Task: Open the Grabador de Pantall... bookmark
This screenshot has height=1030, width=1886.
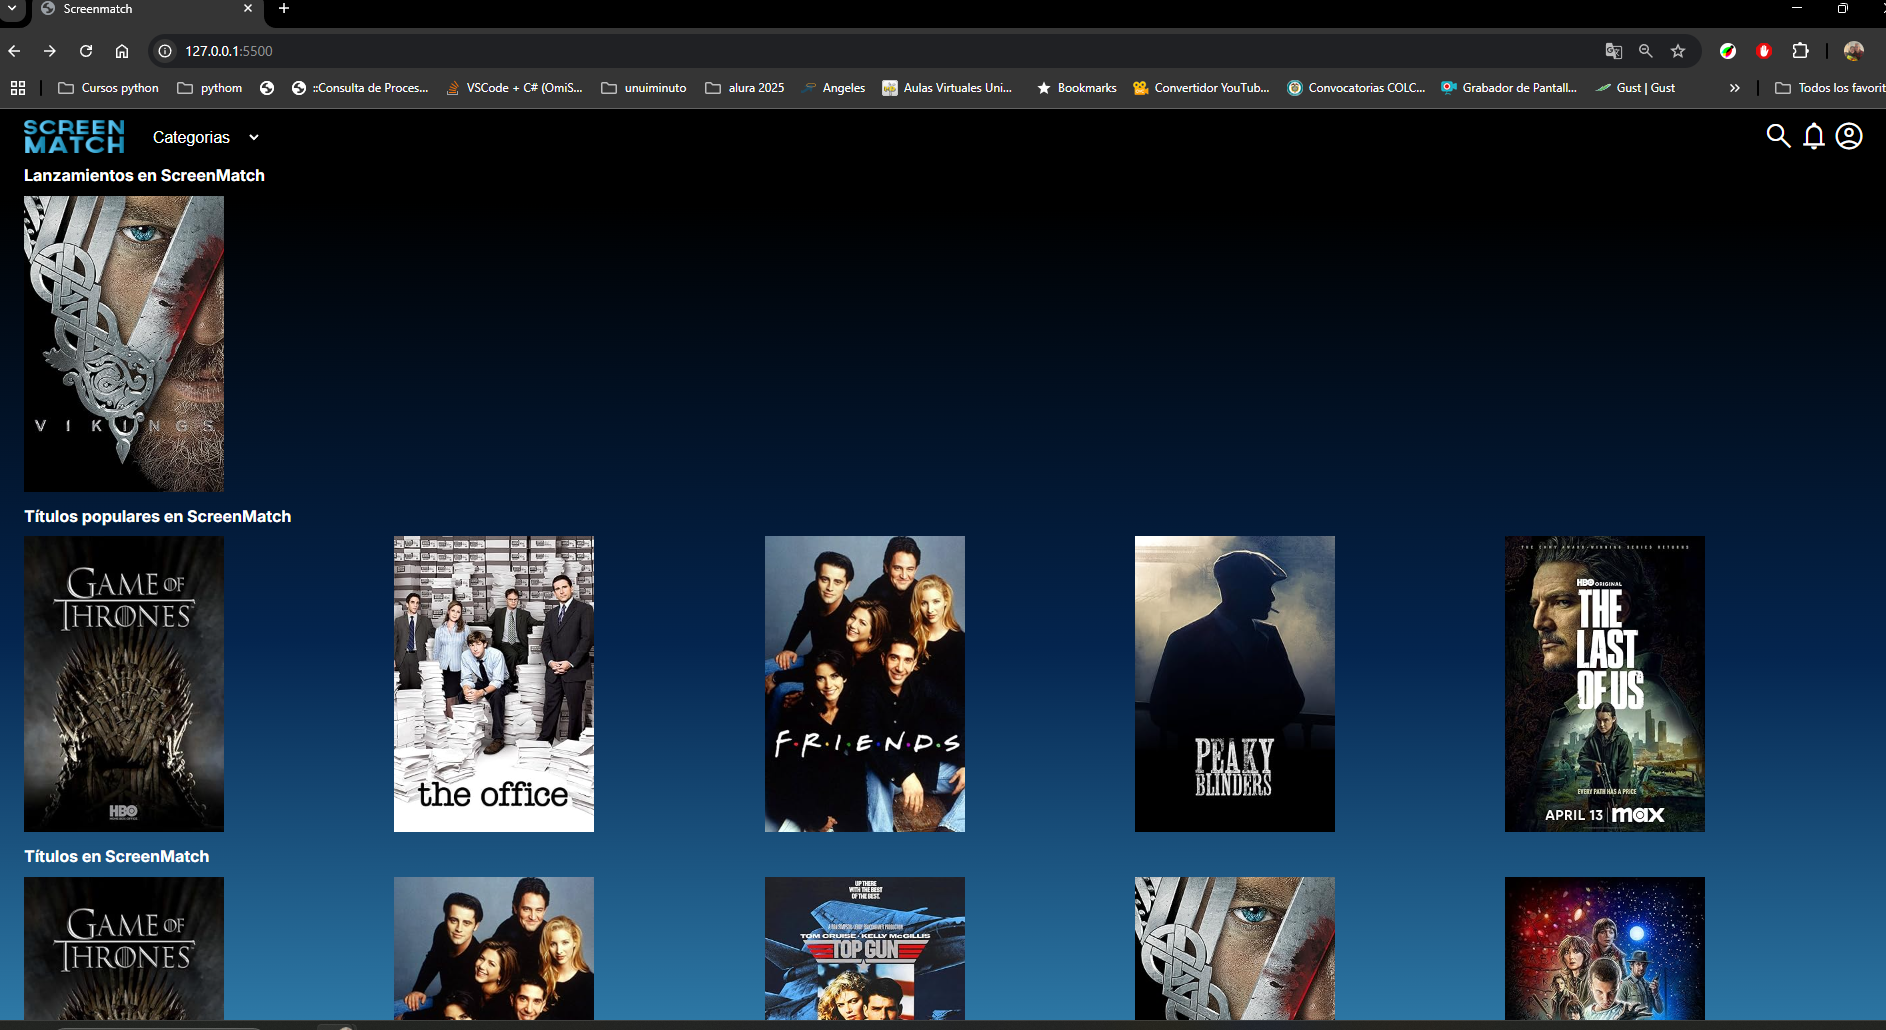Action: tap(1509, 88)
